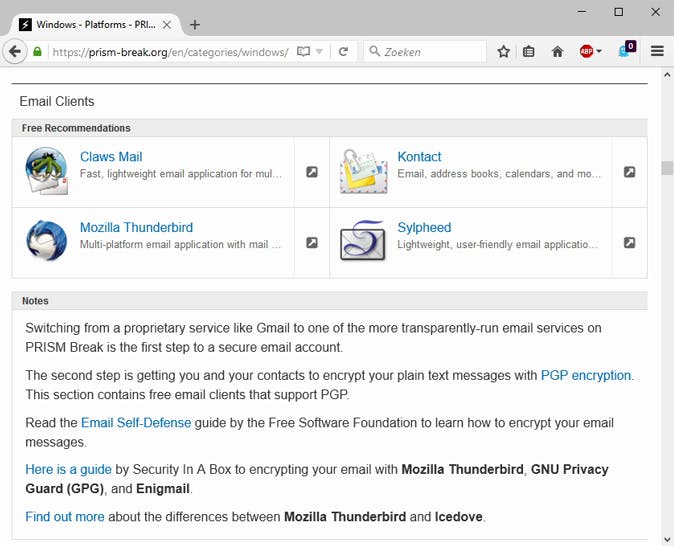Maximize the browser window

pos(619,12)
